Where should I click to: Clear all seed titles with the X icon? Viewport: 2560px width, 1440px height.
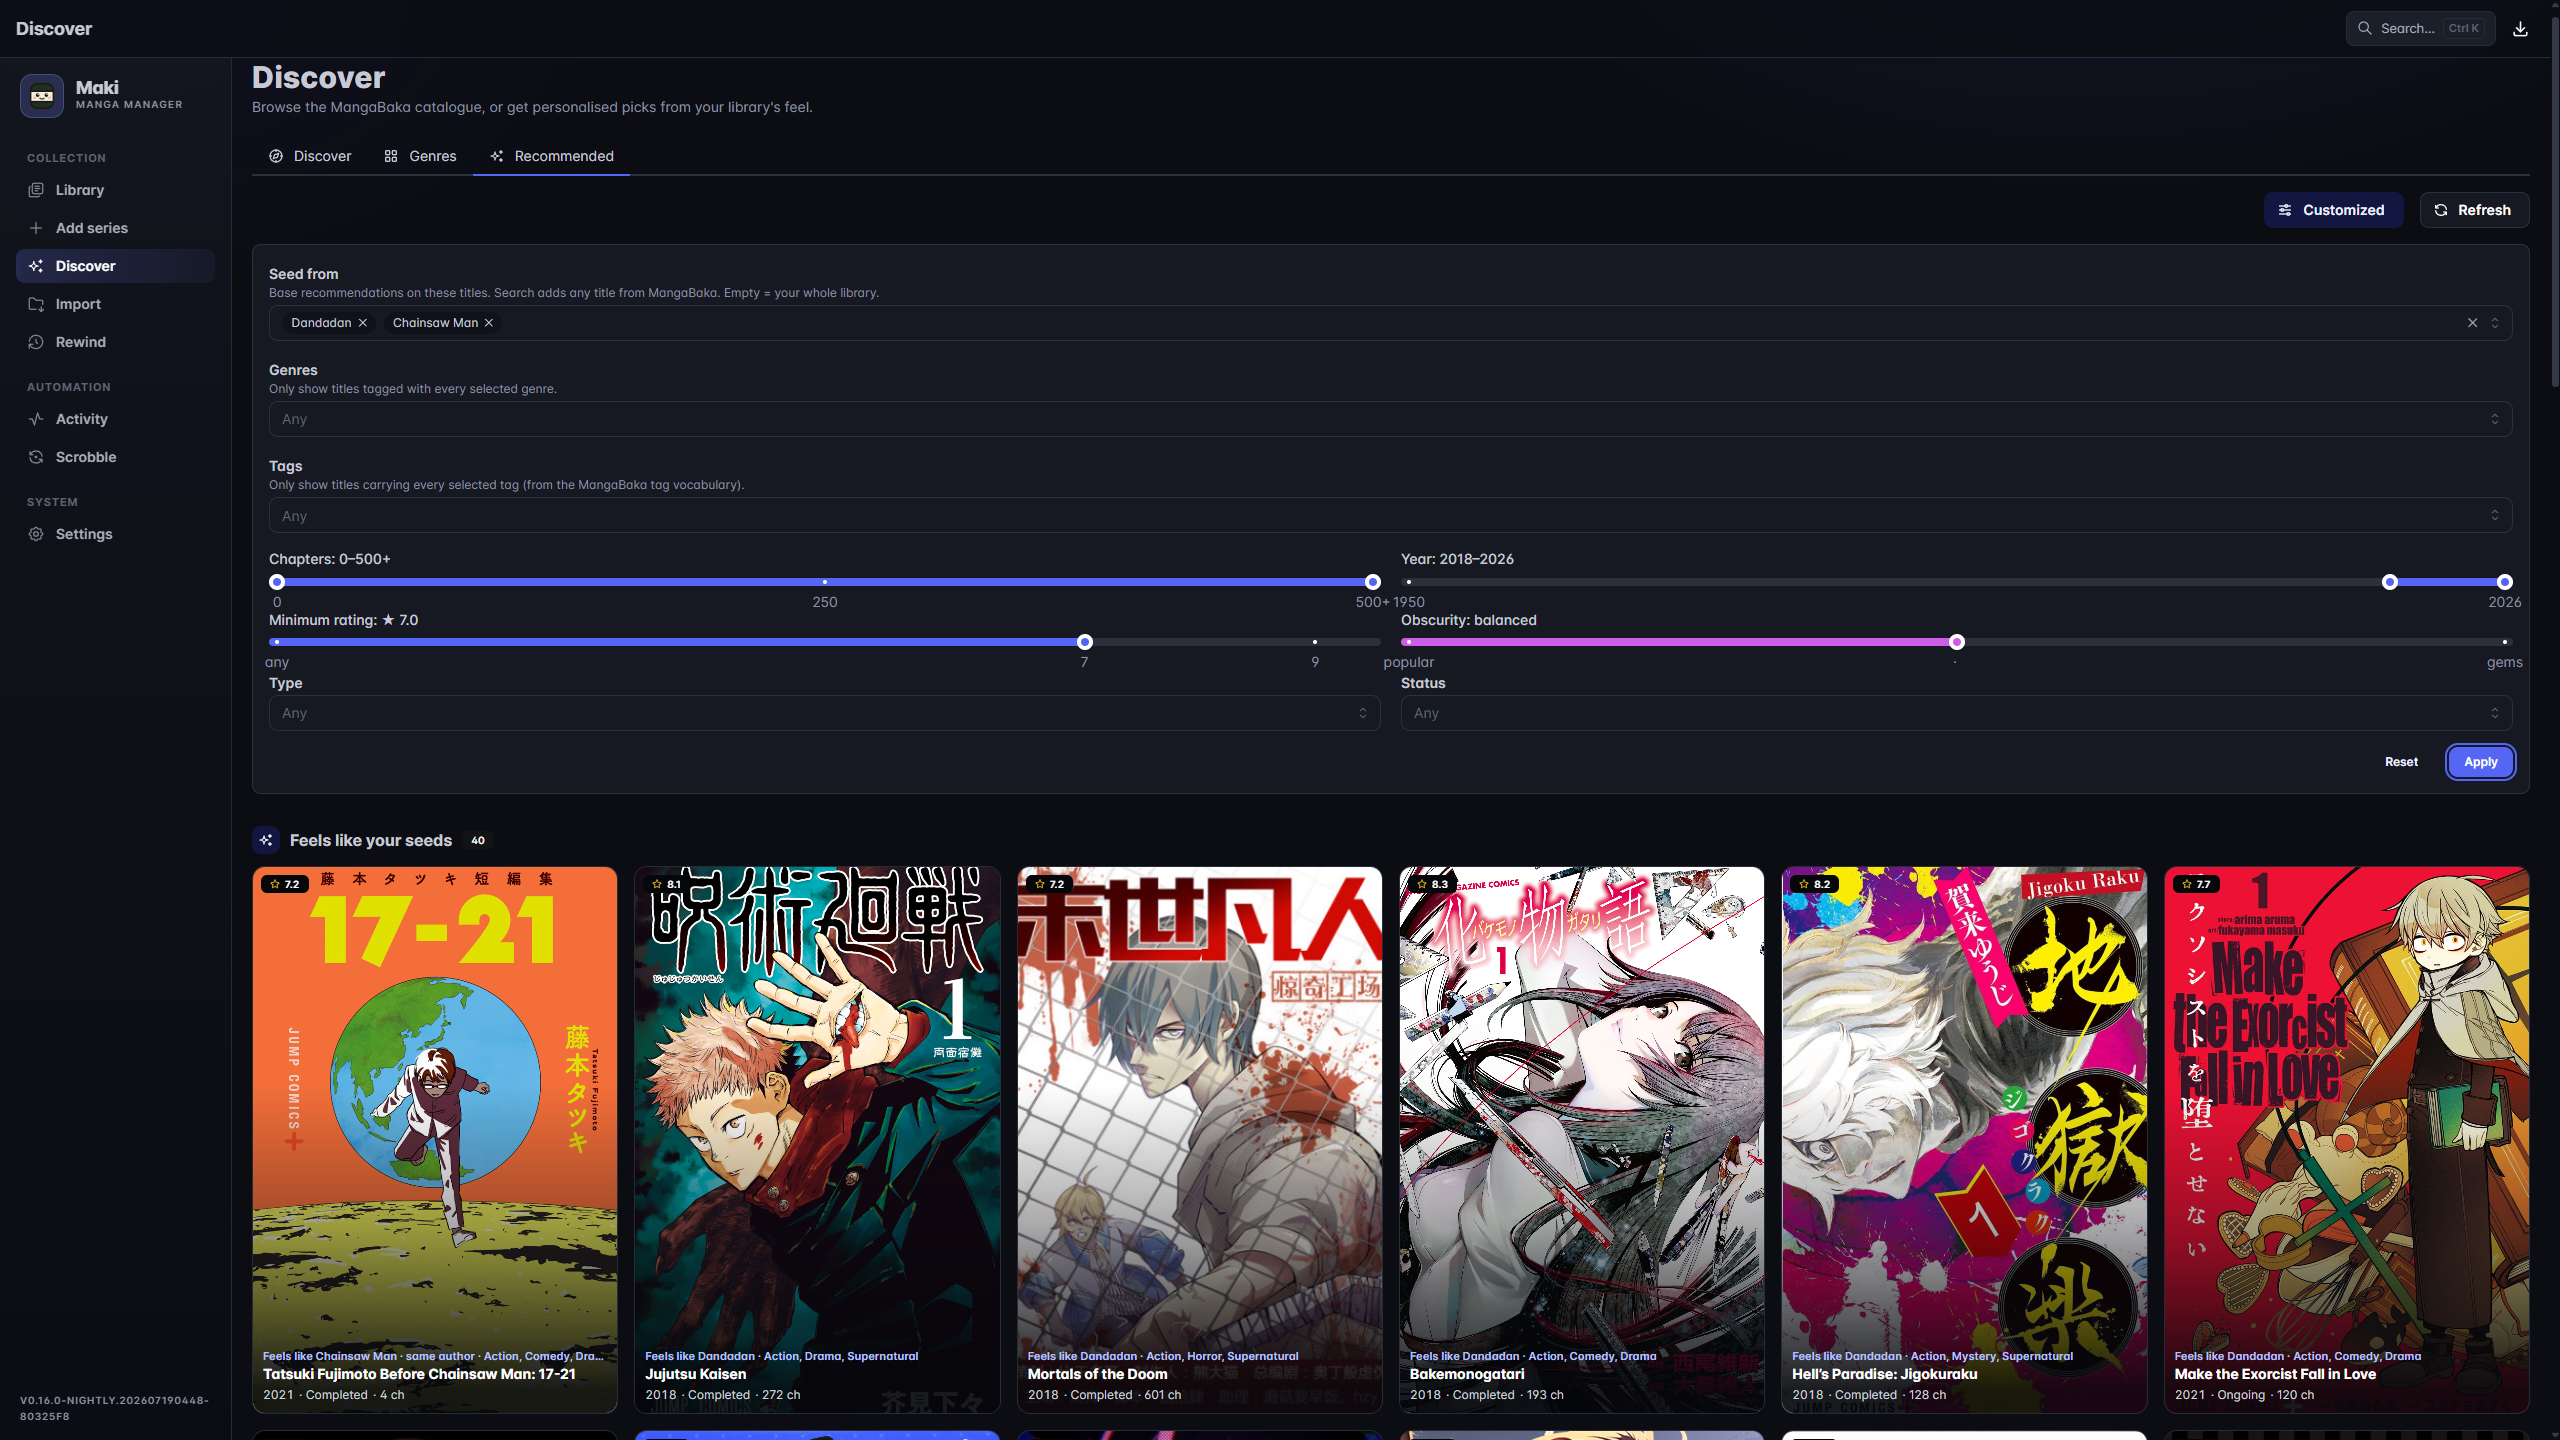pos(2472,323)
